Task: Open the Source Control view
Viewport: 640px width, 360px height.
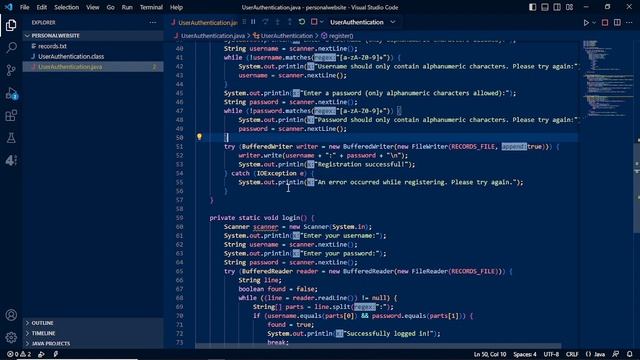Action: pyautogui.click(x=11, y=70)
